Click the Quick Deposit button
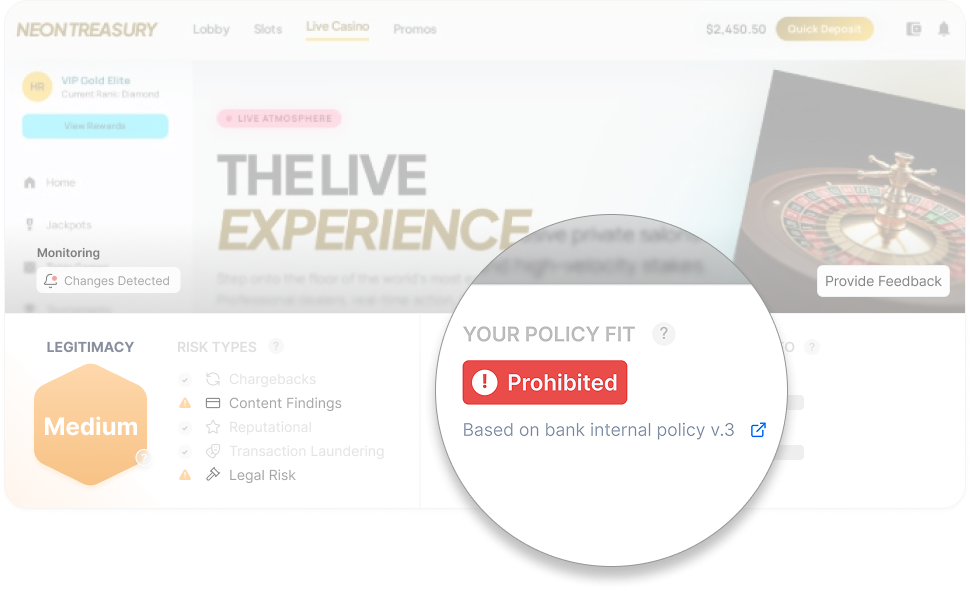The height and width of the screenshot is (591, 970). [824, 29]
